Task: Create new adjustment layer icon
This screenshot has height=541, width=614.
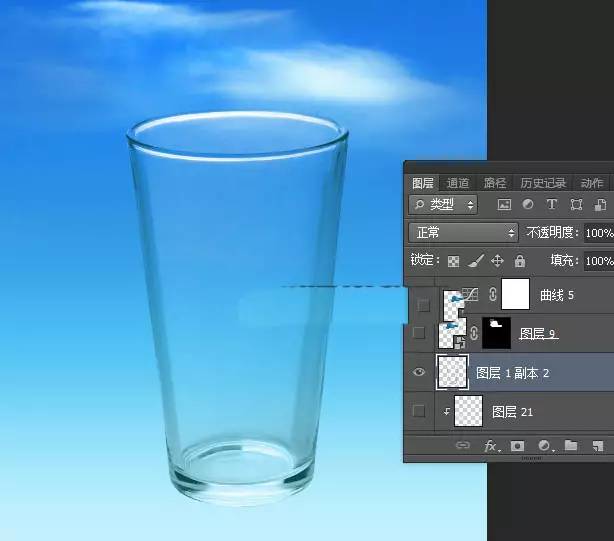Action: 545,446
